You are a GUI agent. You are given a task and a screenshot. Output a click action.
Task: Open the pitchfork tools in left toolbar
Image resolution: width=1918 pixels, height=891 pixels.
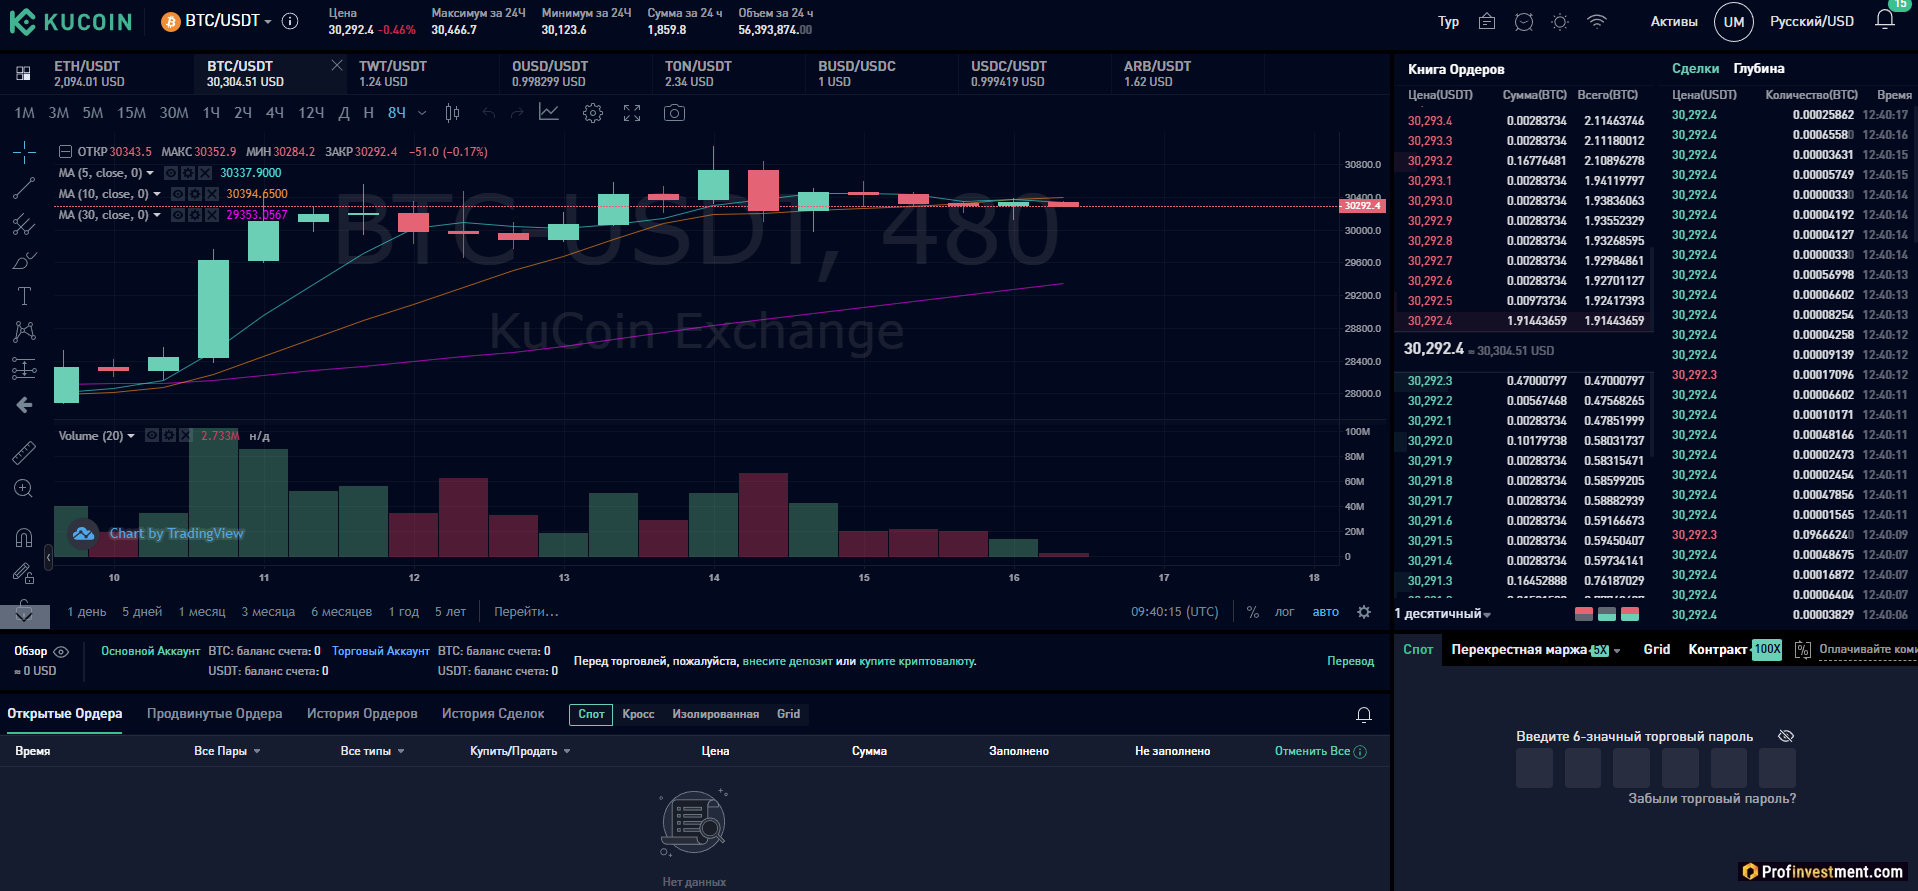tap(24, 224)
